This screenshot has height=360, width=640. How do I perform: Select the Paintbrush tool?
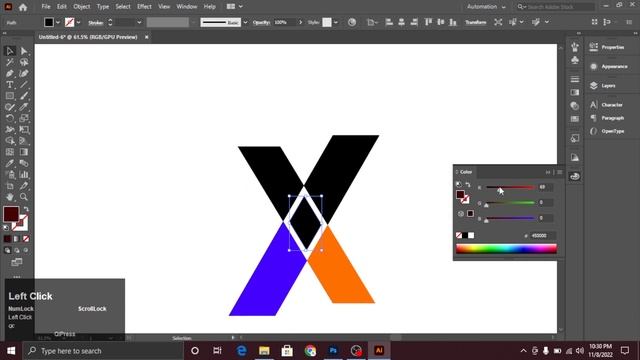(24, 96)
